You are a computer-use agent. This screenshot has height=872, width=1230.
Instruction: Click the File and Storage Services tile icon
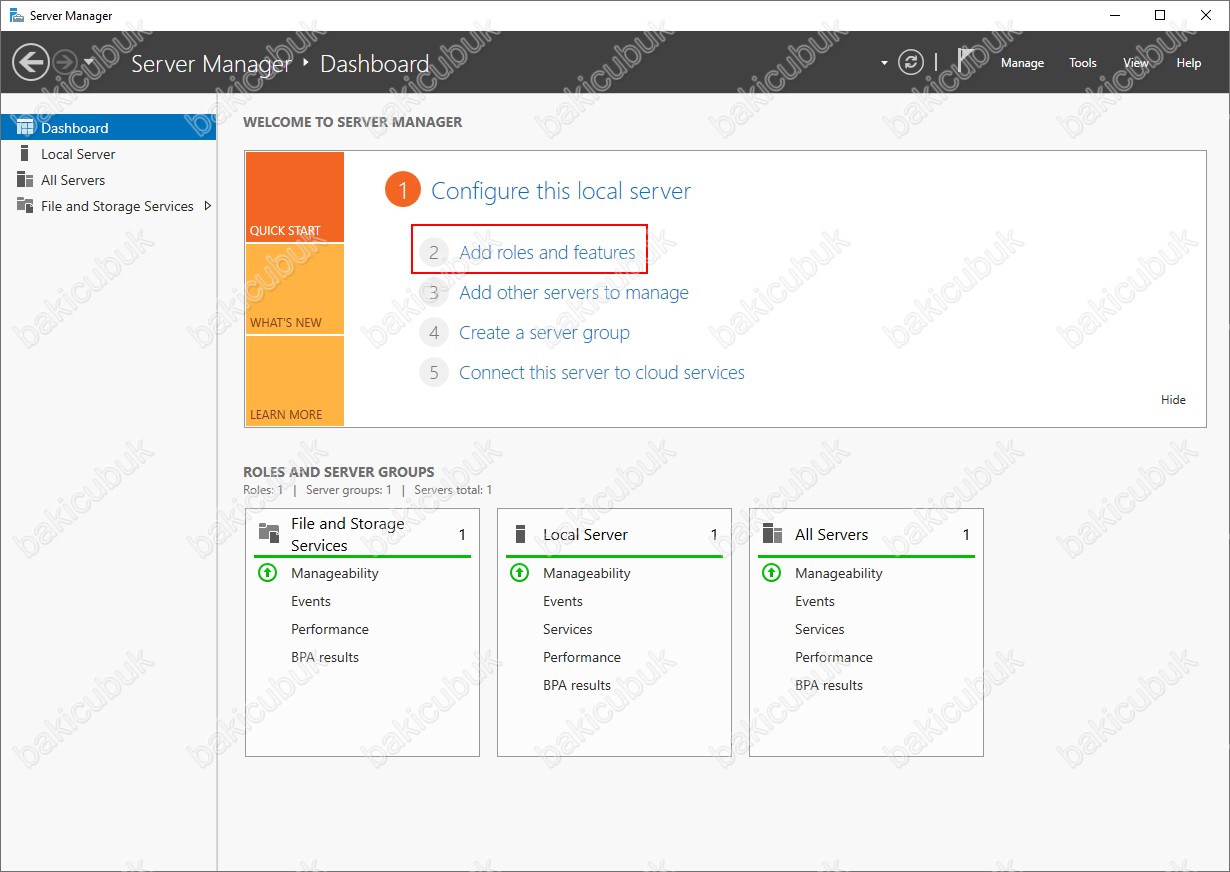pos(268,533)
